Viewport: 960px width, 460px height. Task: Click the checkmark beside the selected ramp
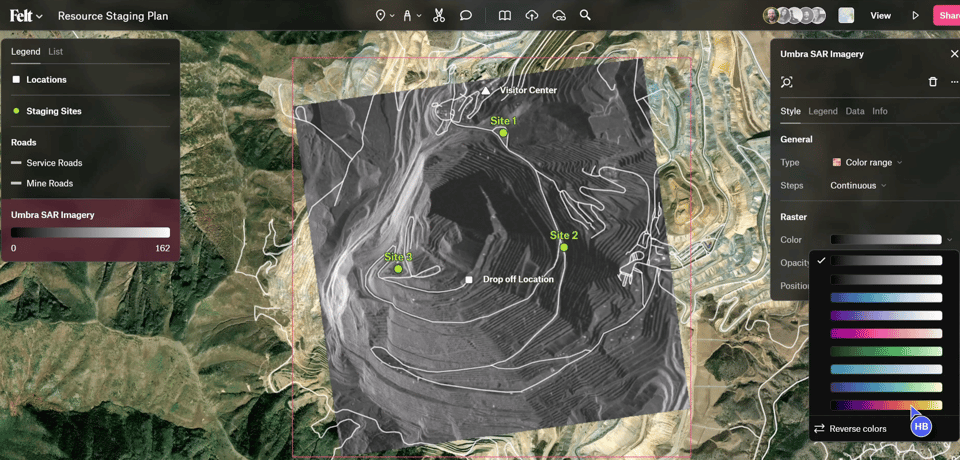point(821,260)
